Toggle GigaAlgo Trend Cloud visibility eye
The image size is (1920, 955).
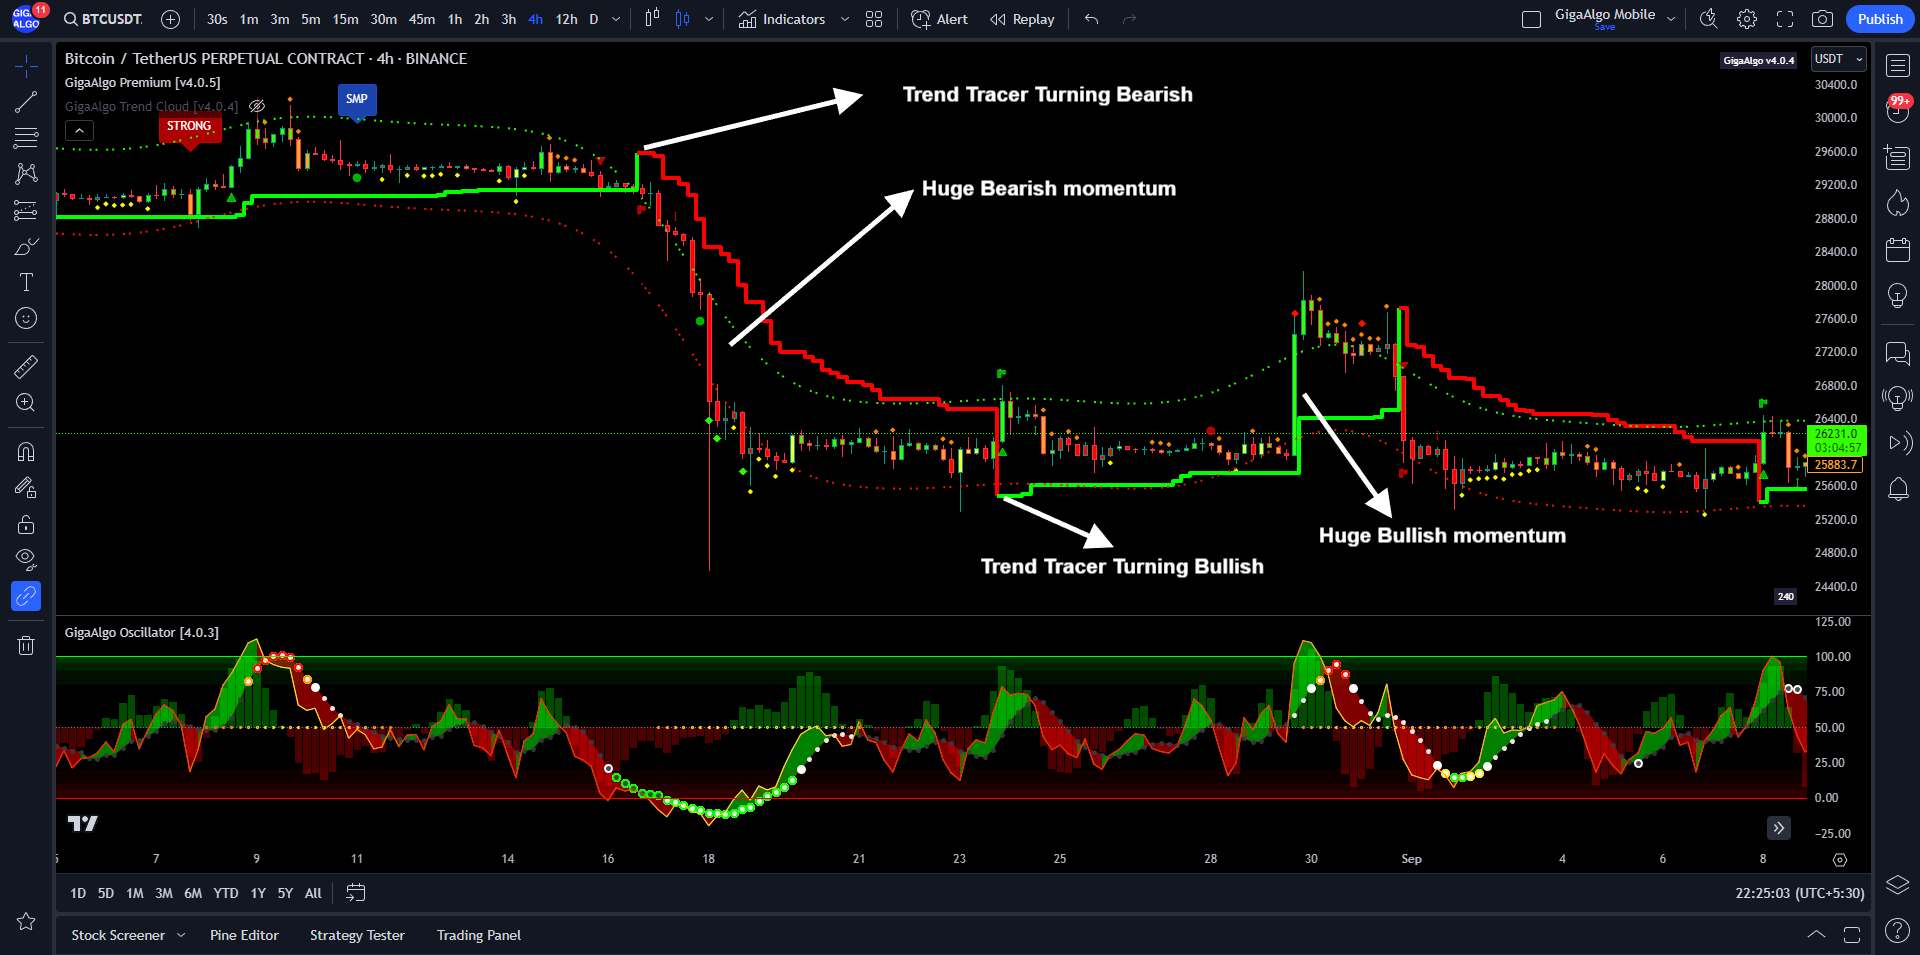point(257,106)
